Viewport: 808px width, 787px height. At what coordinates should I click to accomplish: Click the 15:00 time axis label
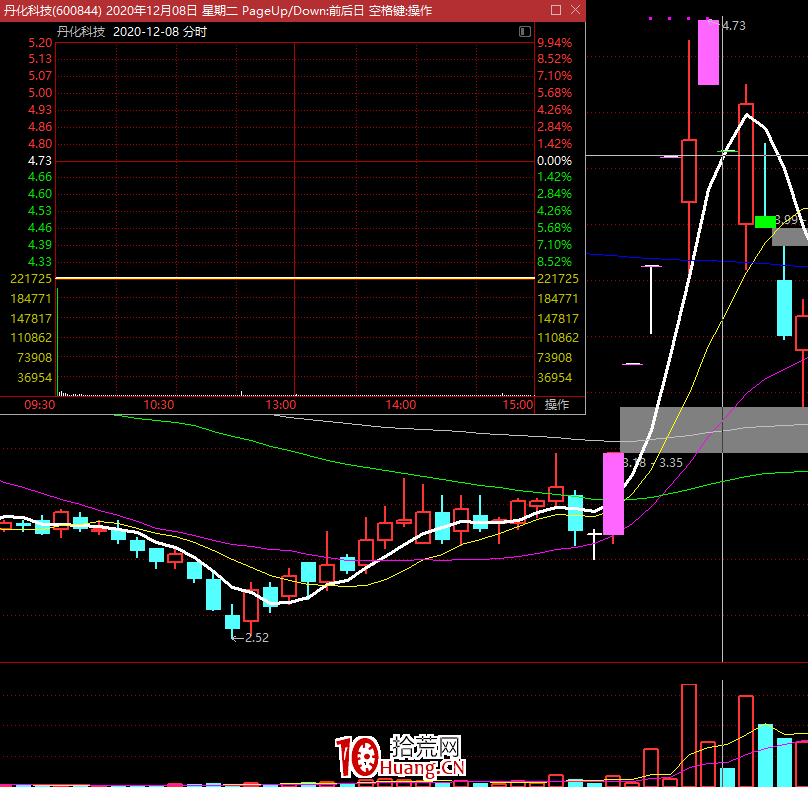click(x=518, y=405)
